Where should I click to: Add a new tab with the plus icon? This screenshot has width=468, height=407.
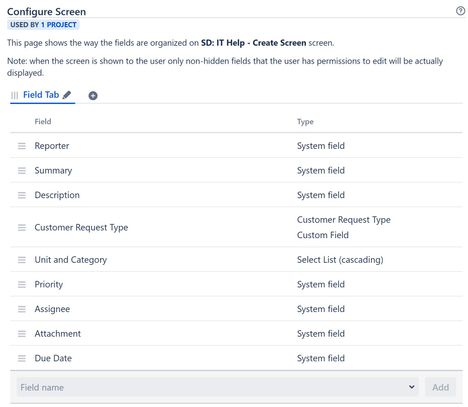pyautogui.click(x=93, y=96)
